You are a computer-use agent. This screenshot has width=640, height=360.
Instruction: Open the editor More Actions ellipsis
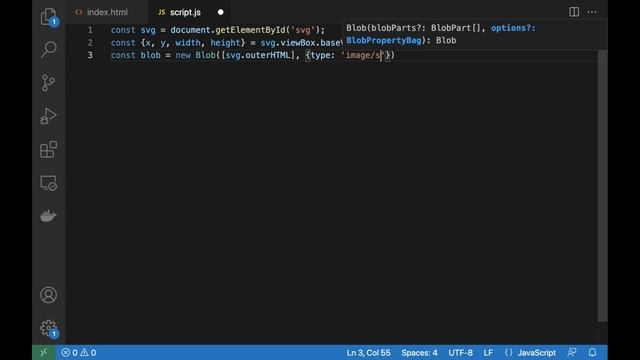tap(592, 12)
